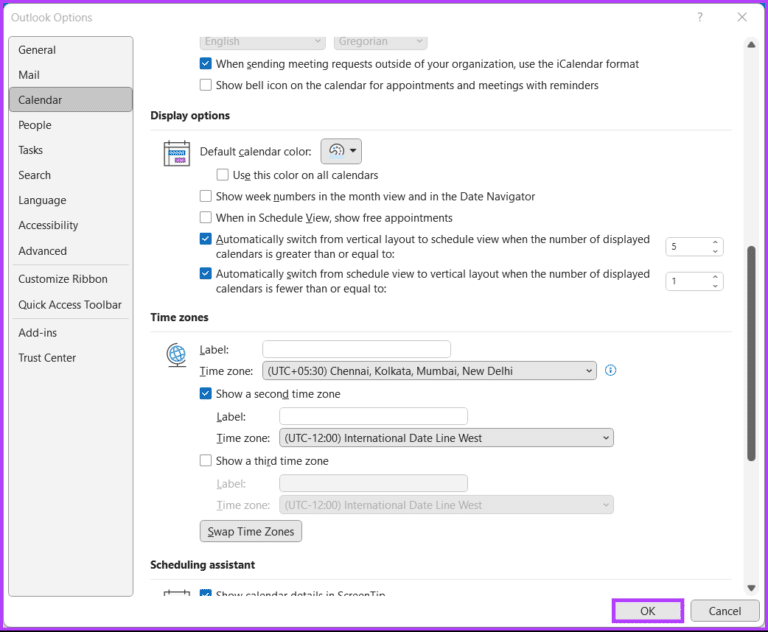The height and width of the screenshot is (632, 768).
Task: Click the help question mark icon
Action: click(x=700, y=17)
